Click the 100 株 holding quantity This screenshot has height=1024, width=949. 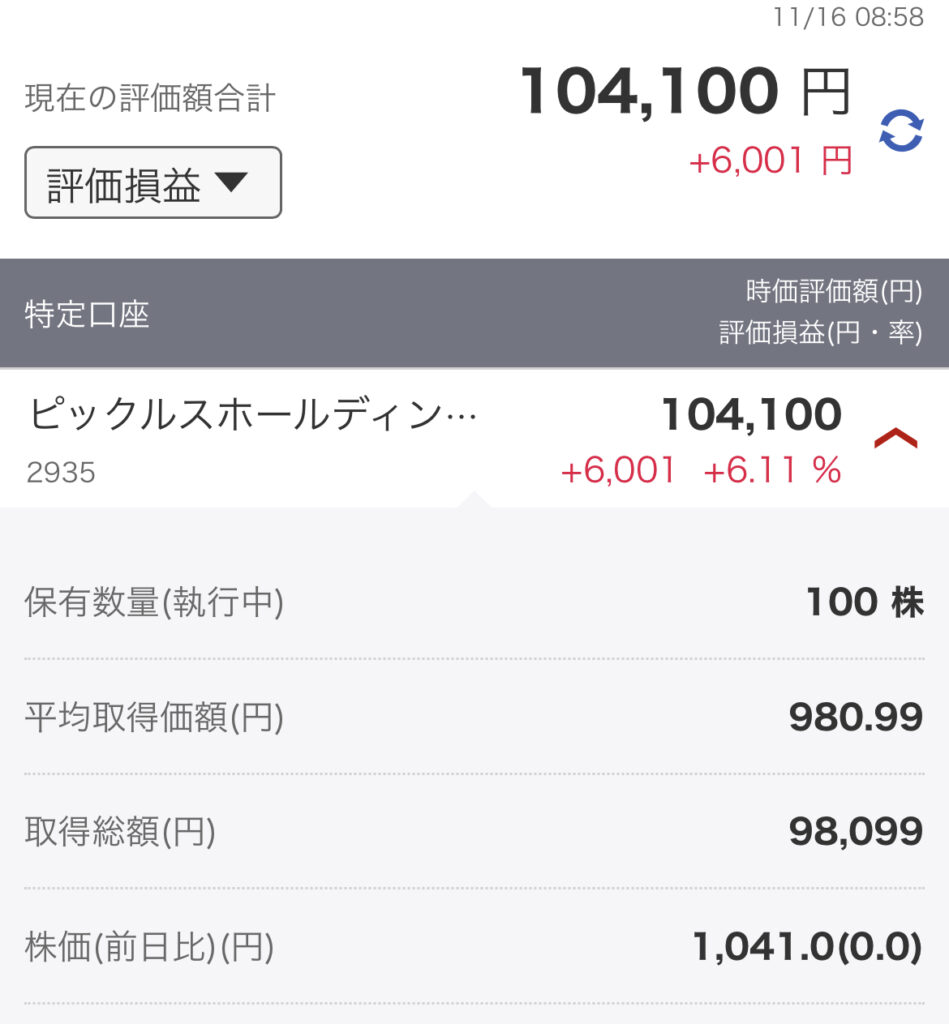click(865, 602)
